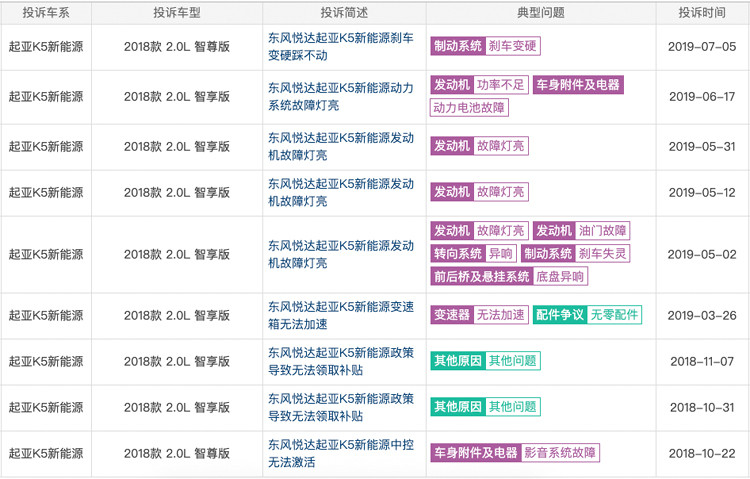The width and height of the screenshot is (750, 479).
Task: Click the 发动机 油门故障 tag
Action: (581, 231)
